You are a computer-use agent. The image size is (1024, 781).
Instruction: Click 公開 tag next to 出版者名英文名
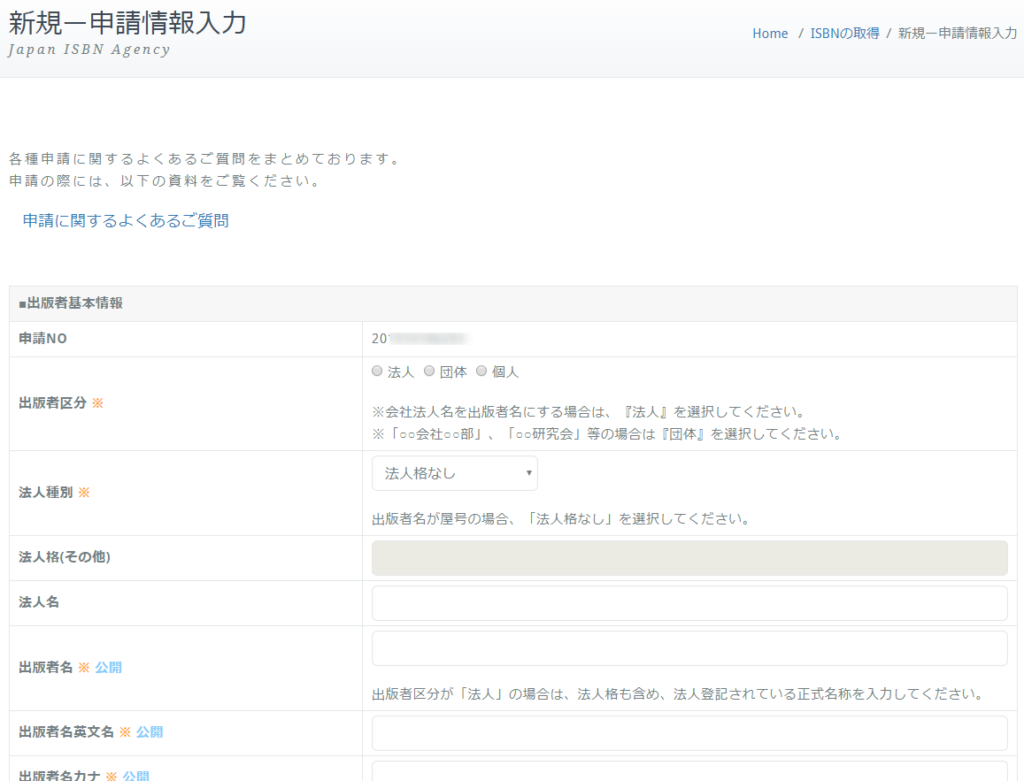(x=150, y=732)
